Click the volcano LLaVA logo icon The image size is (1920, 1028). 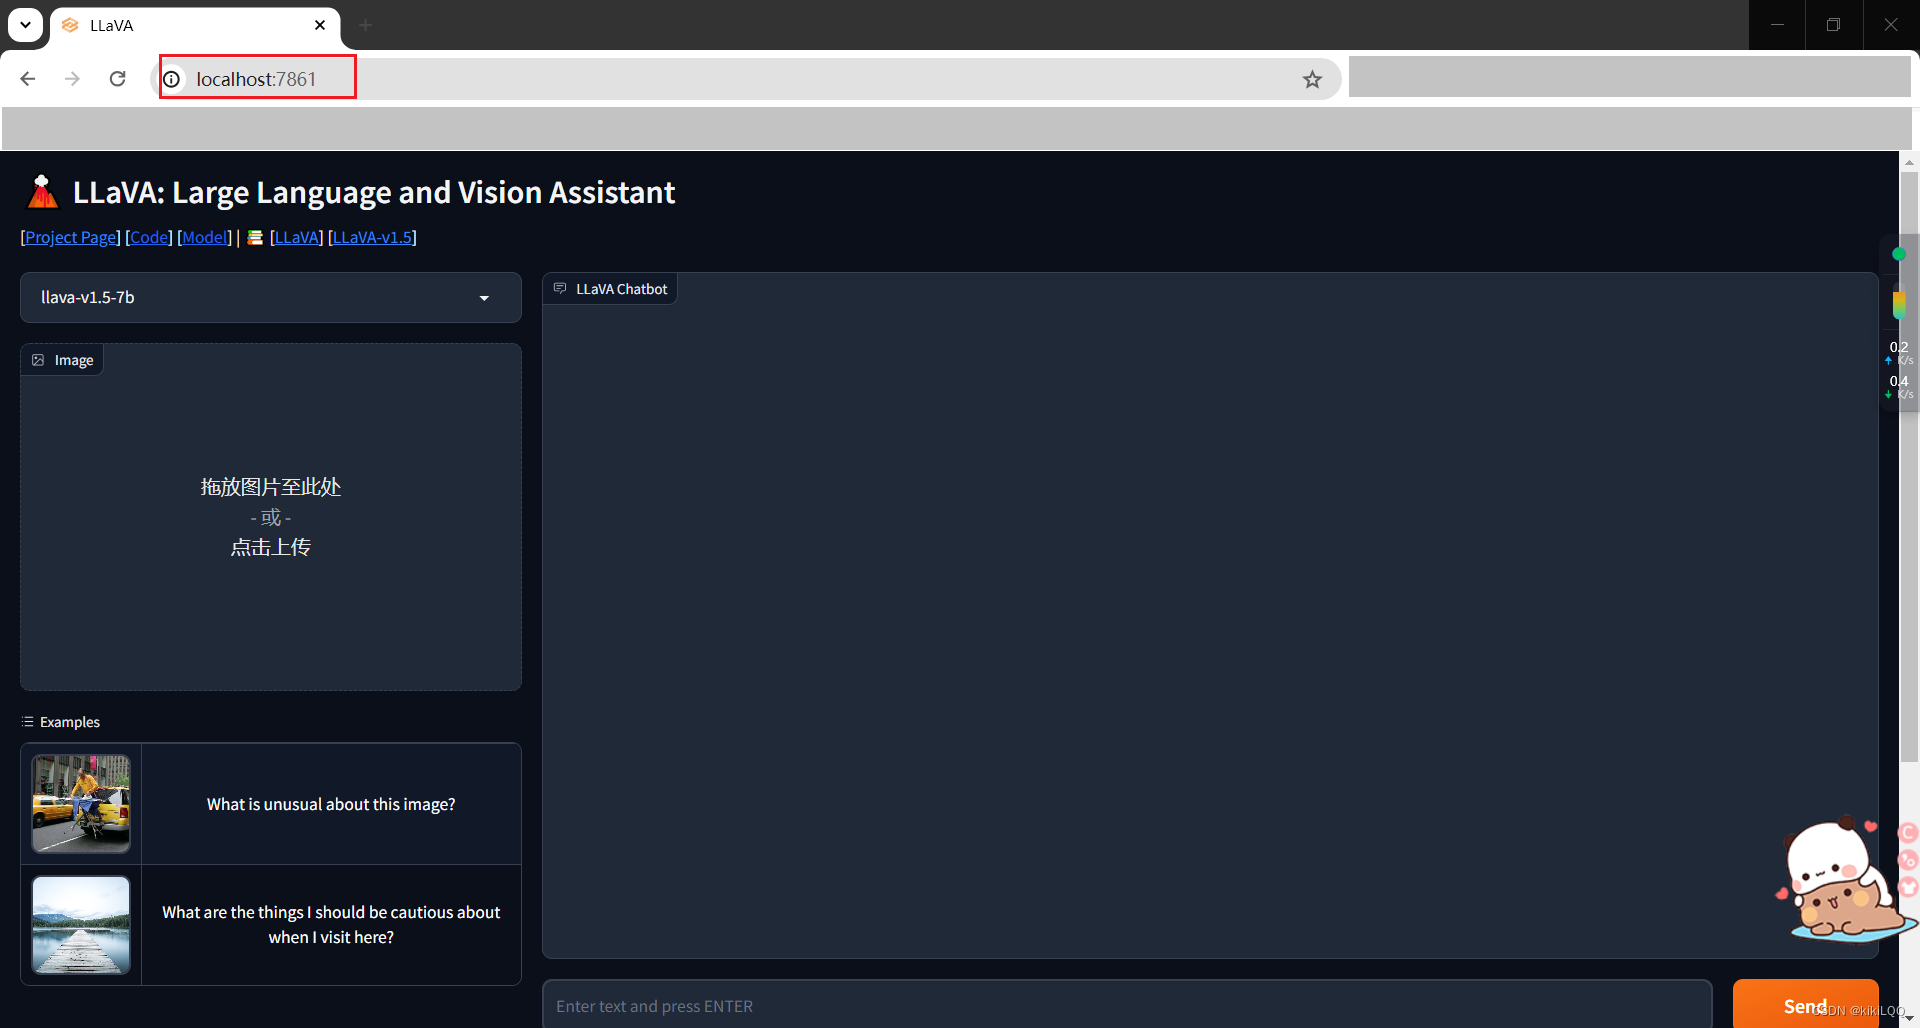click(x=42, y=191)
